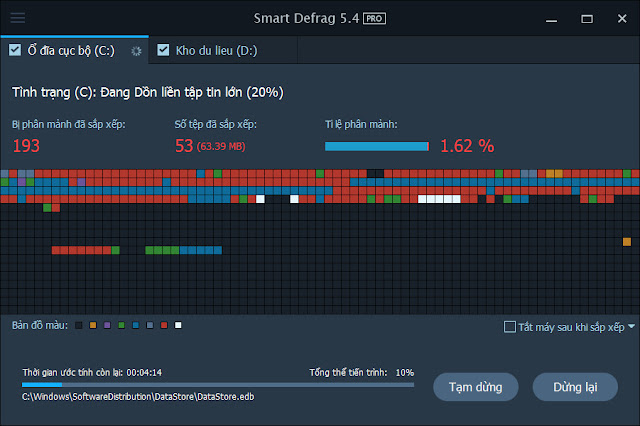
Task: Click the overall progress value 10%
Action: [x=404, y=373]
